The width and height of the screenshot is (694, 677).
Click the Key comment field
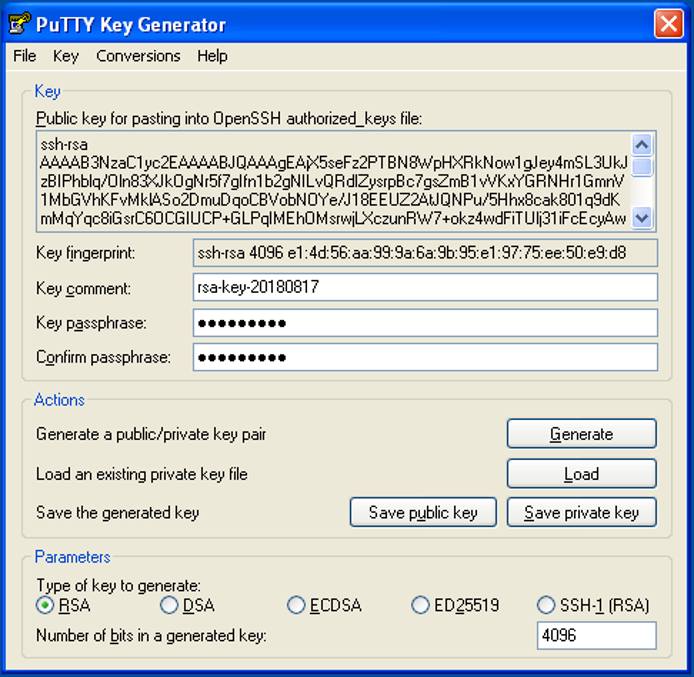tap(425, 287)
